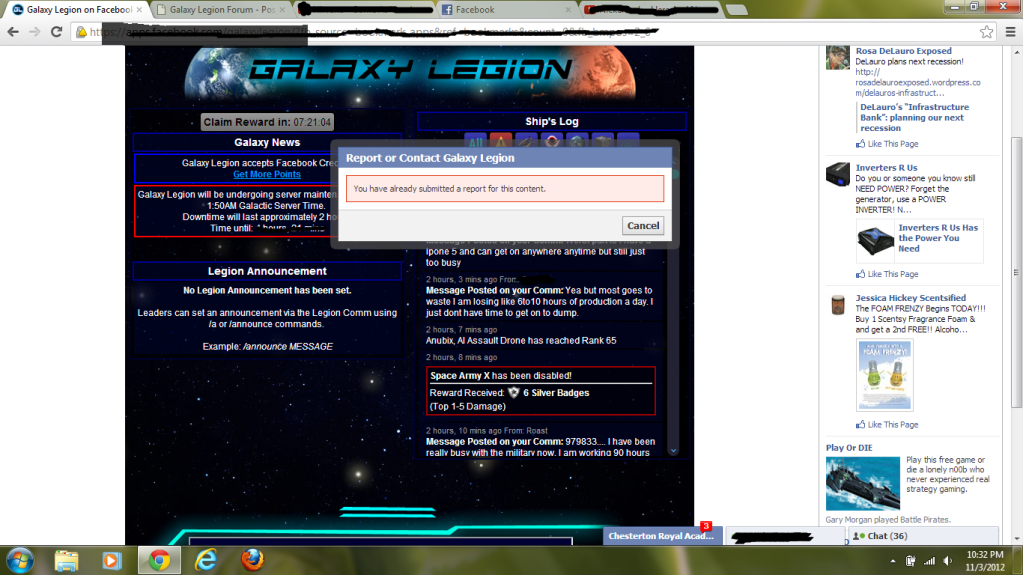
Task: Click Cancel in the report dialog
Action: tap(643, 226)
